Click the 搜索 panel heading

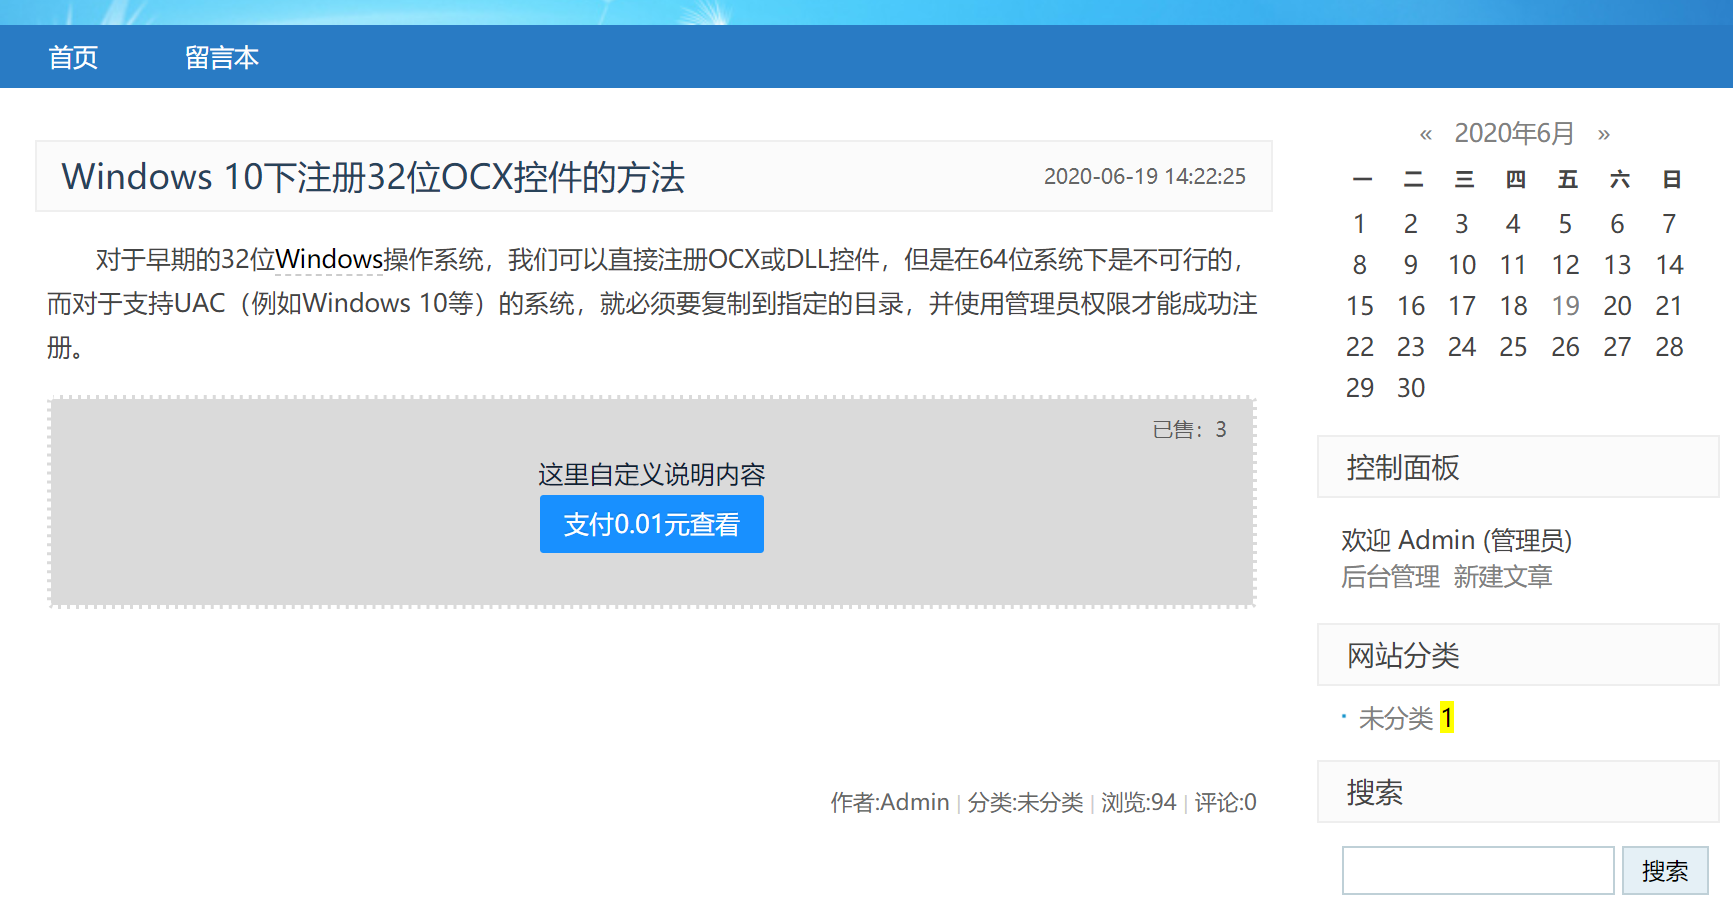1375,793
